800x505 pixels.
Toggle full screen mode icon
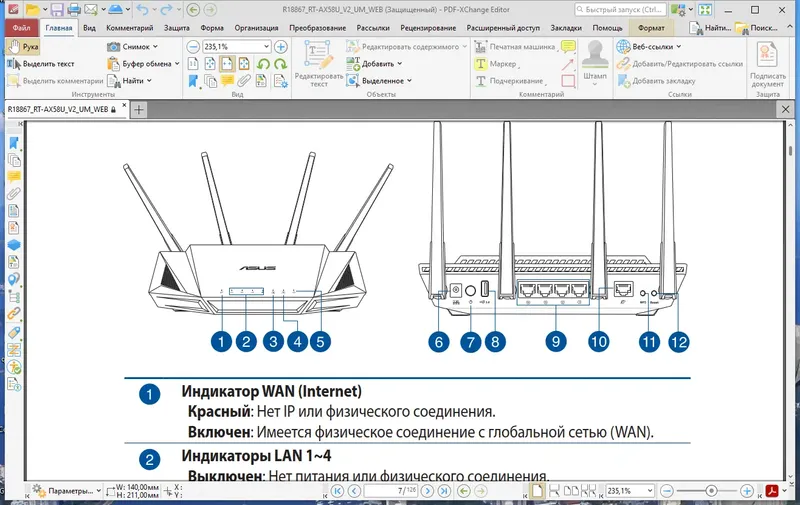pos(705,10)
